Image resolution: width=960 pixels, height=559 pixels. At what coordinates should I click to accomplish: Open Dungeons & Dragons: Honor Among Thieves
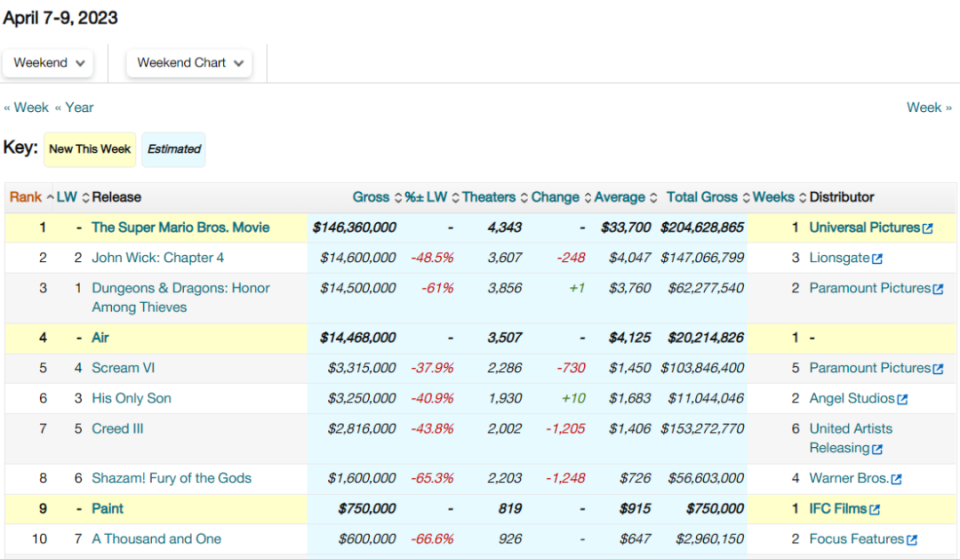tap(181, 298)
